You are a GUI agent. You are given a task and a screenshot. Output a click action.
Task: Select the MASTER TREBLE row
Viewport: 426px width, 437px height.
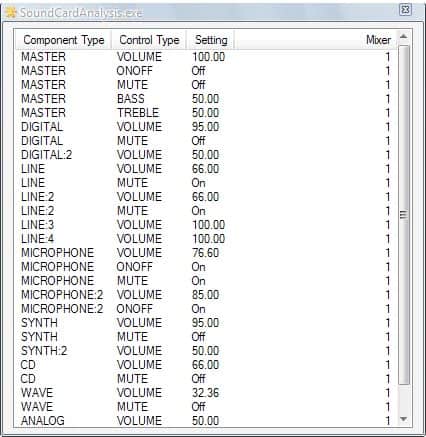[206, 113]
